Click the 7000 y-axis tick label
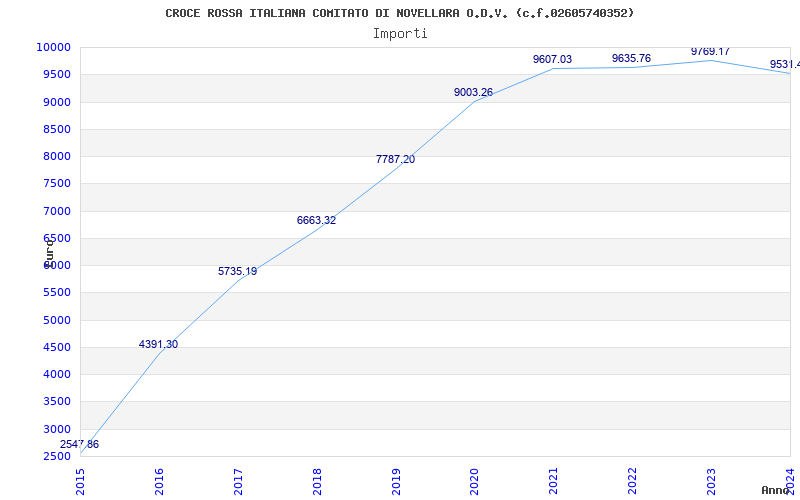The width and height of the screenshot is (800, 500). click(x=57, y=211)
